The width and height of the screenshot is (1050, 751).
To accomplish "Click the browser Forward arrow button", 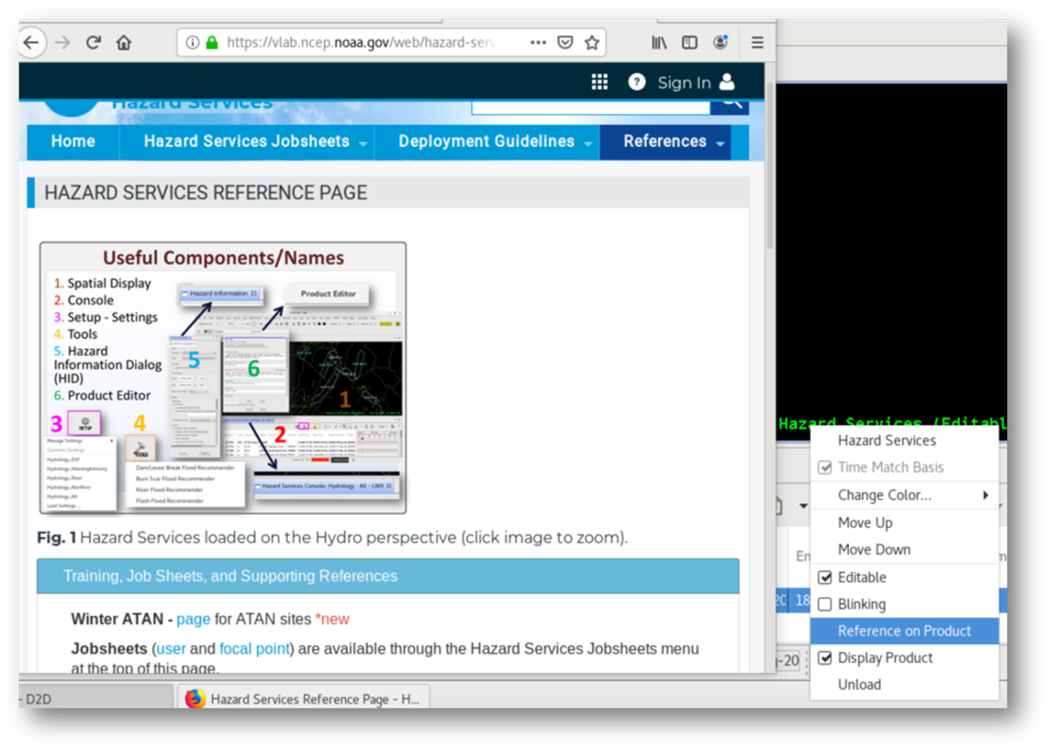I will [x=63, y=43].
